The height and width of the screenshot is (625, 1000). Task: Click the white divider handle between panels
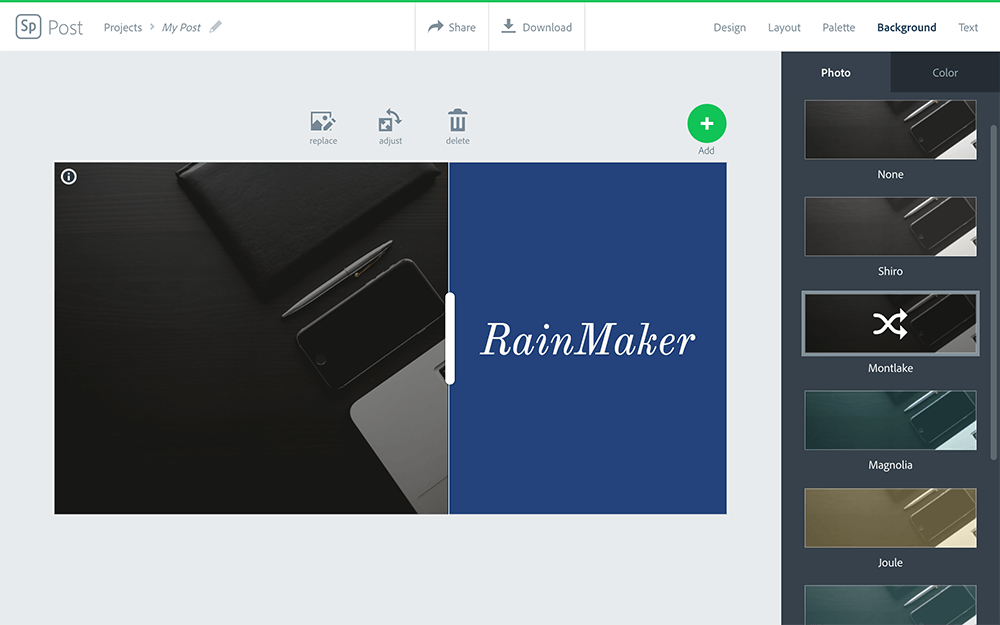tap(450, 338)
